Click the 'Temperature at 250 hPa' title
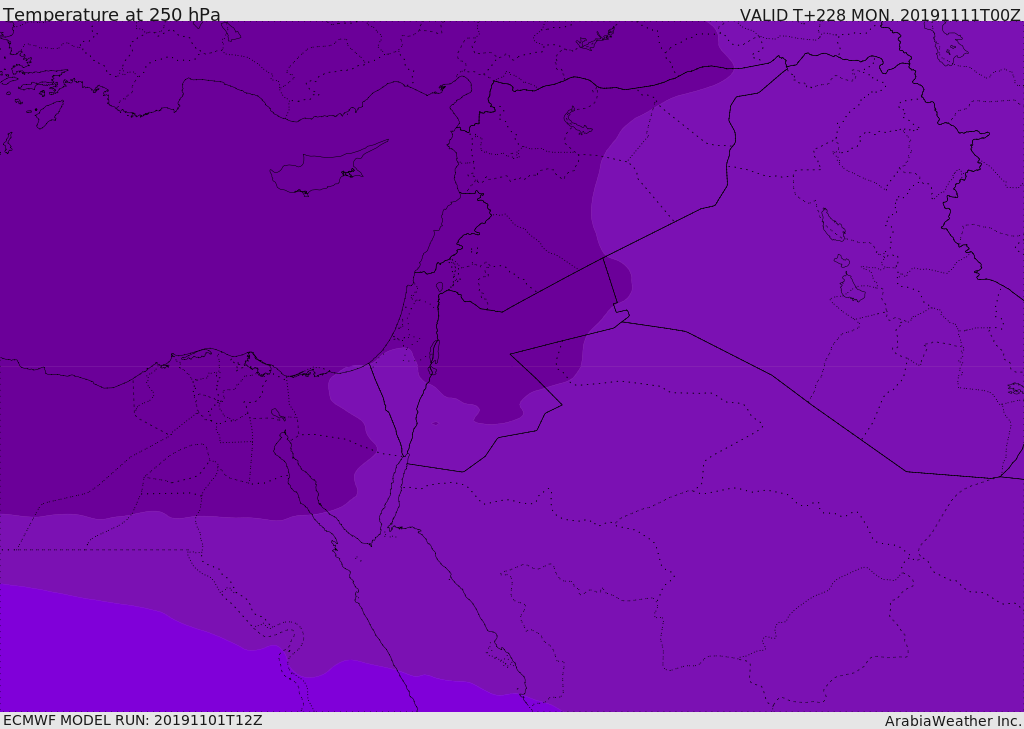Screen dimensions: 1024x729 point(112,14)
